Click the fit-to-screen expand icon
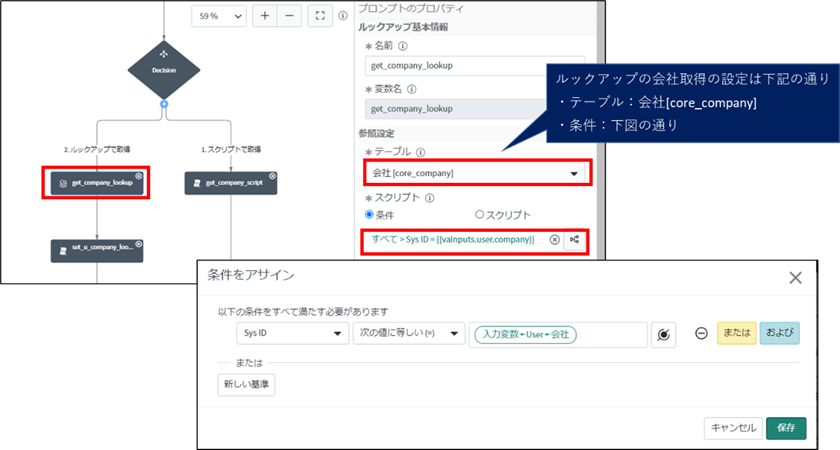This screenshot has height=450, width=840. tap(320, 16)
